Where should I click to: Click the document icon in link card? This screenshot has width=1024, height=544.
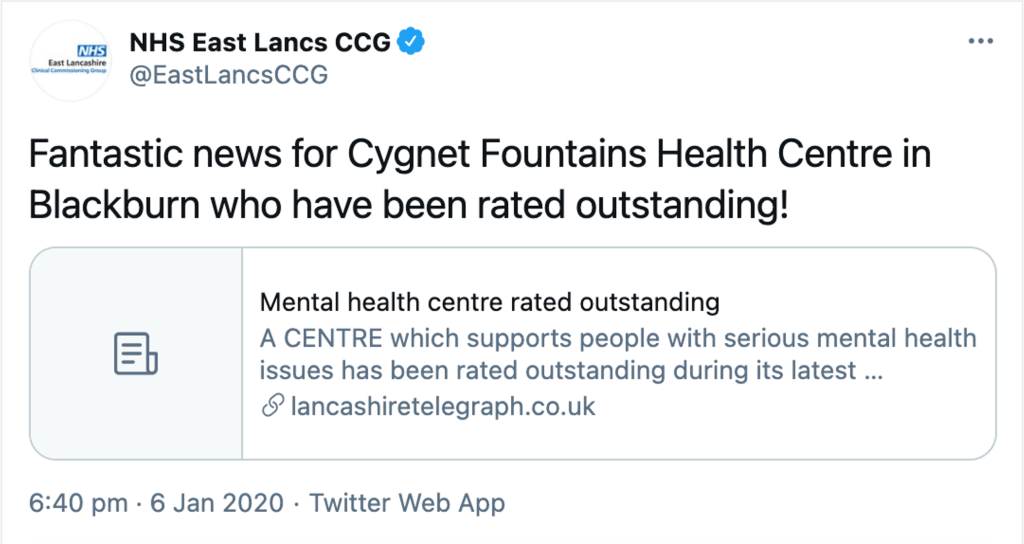point(136,354)
